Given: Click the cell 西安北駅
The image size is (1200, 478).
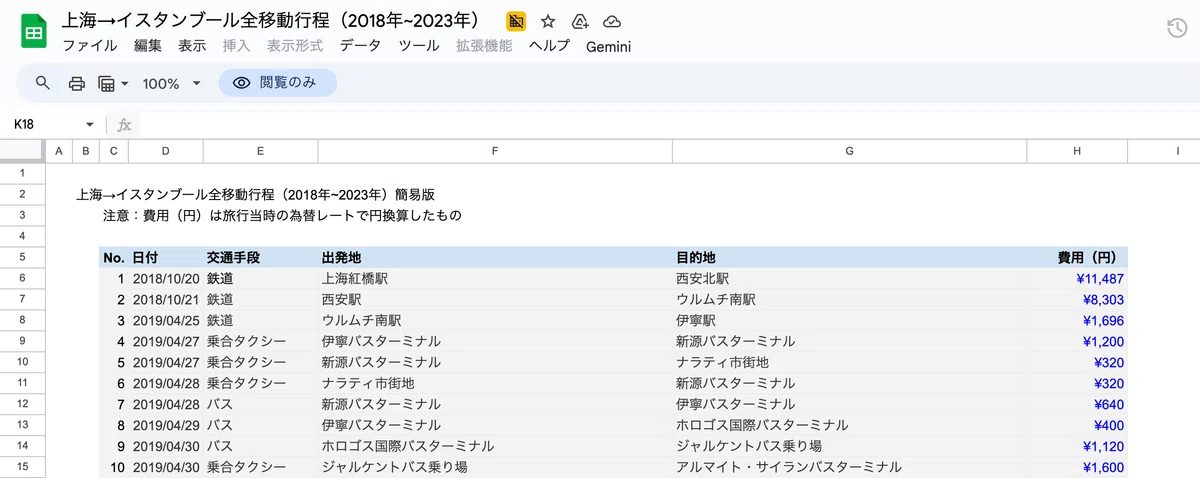Looking at the screenshot, I should click(849, 278).
